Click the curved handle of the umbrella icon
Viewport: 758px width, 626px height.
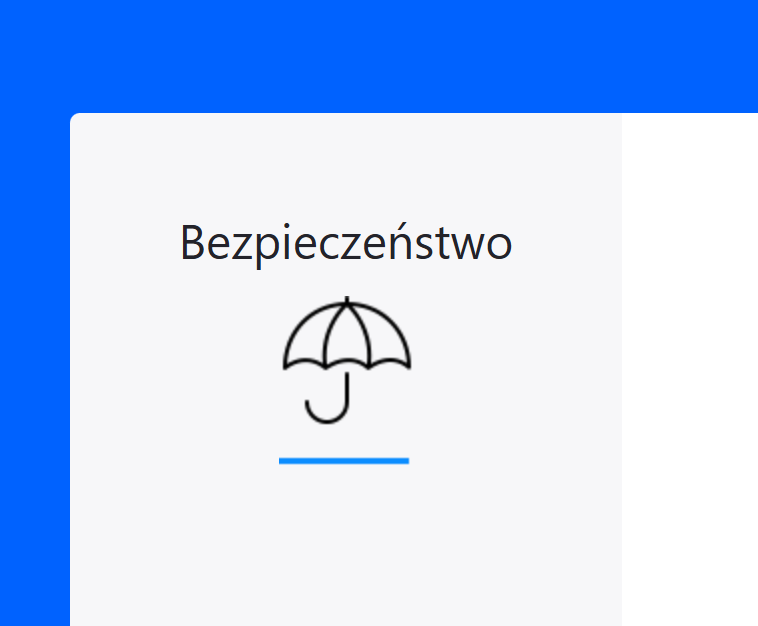(327, 404)
